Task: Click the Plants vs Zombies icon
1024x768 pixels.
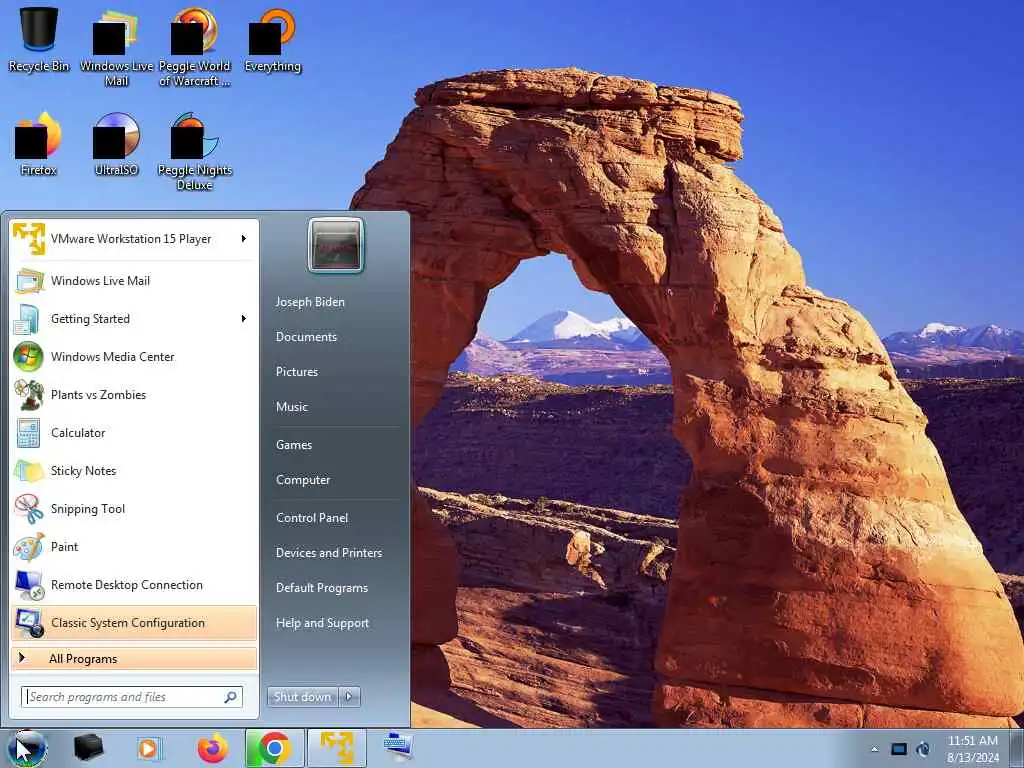Action: coord(28,394)
